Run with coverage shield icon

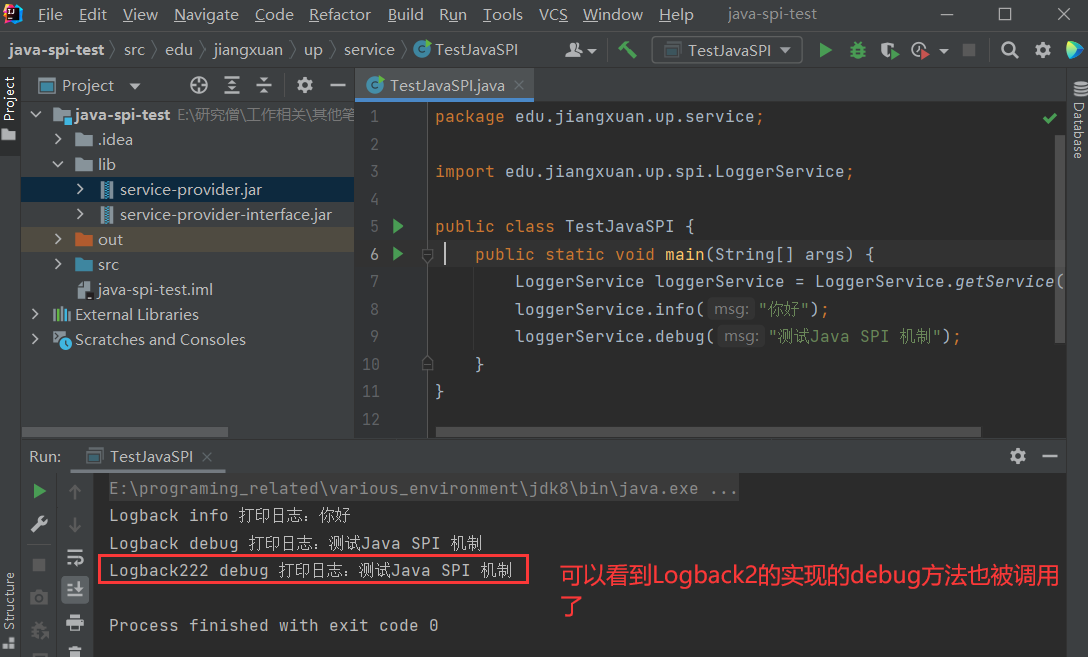889,50
